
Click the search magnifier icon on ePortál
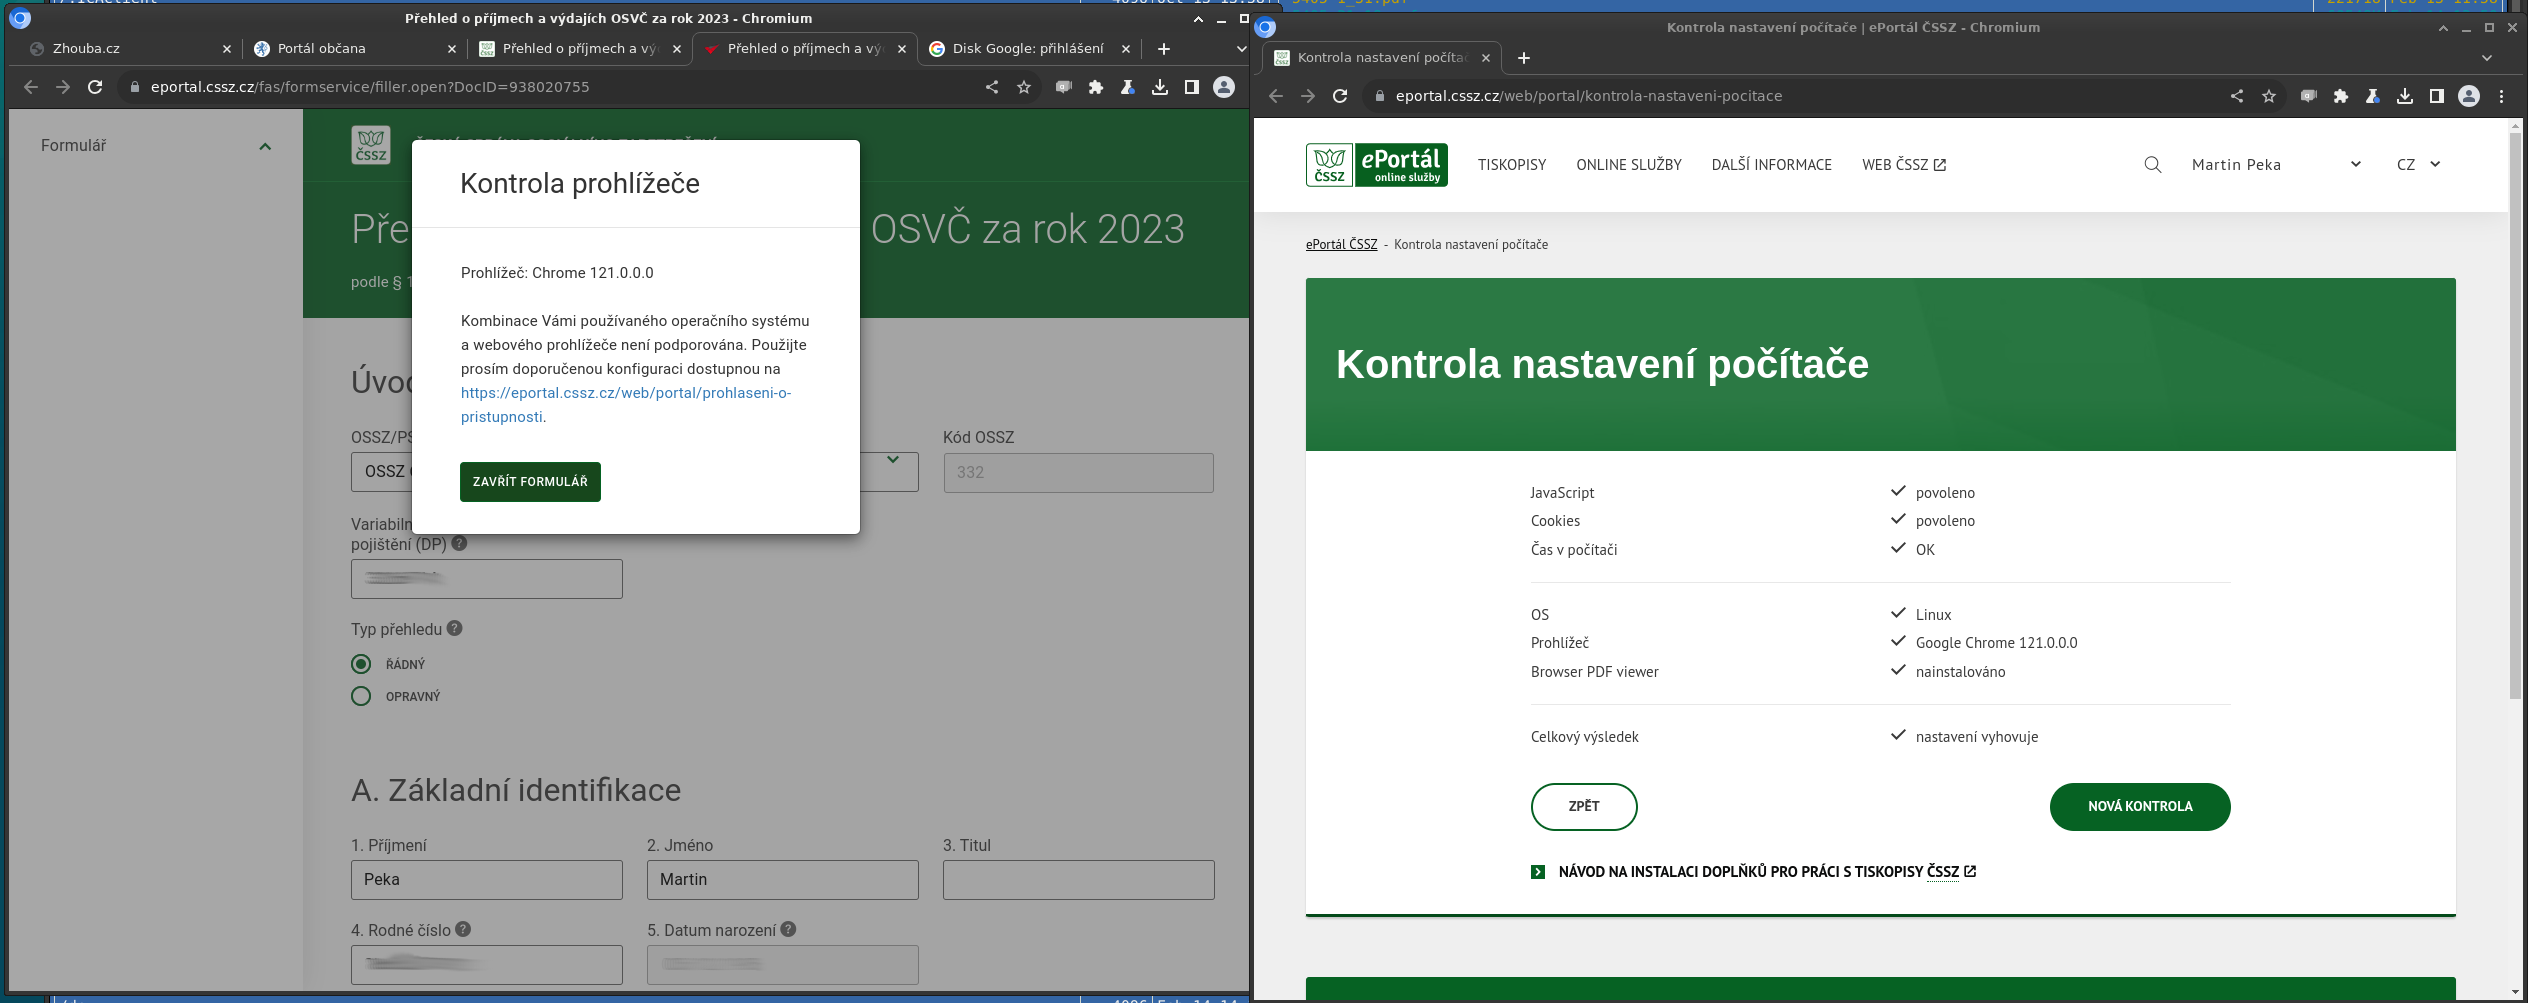pos(2152,165)
